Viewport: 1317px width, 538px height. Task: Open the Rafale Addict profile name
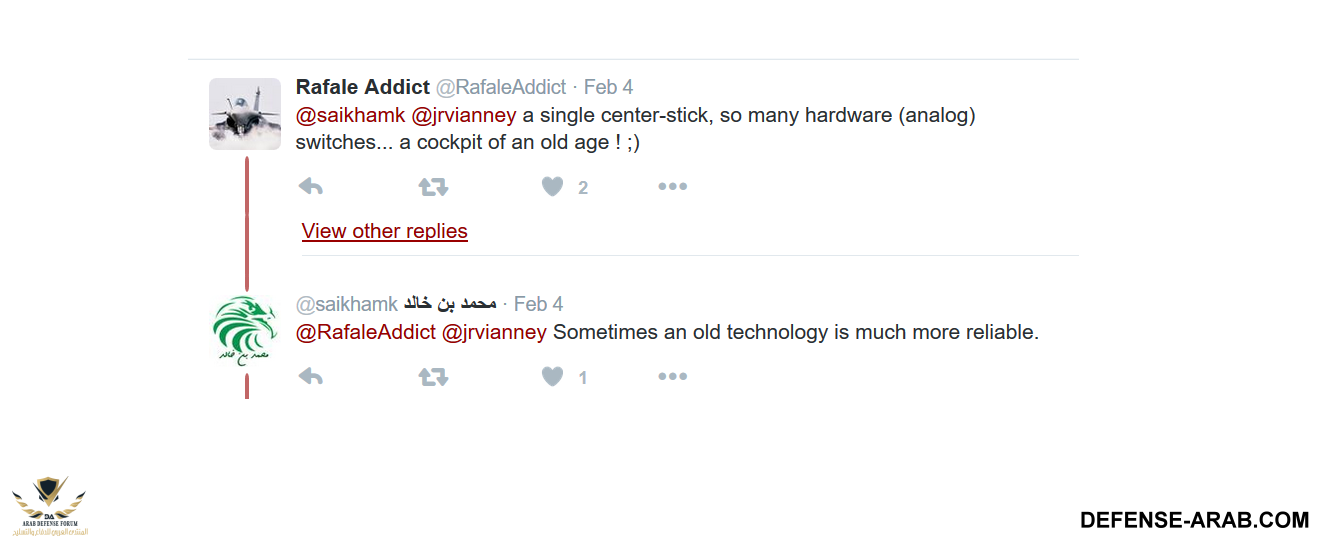point(362,87)
